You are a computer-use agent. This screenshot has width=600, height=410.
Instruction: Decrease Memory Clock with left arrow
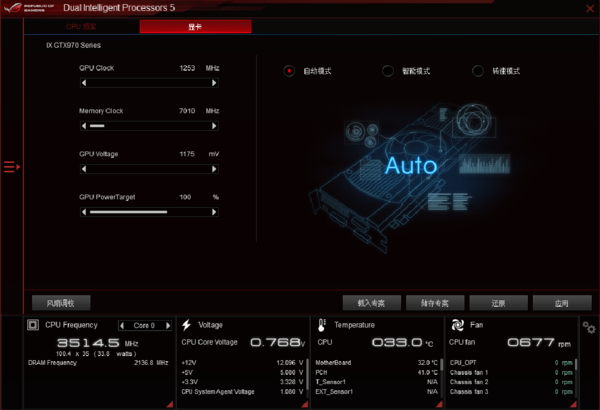[84, 126]
